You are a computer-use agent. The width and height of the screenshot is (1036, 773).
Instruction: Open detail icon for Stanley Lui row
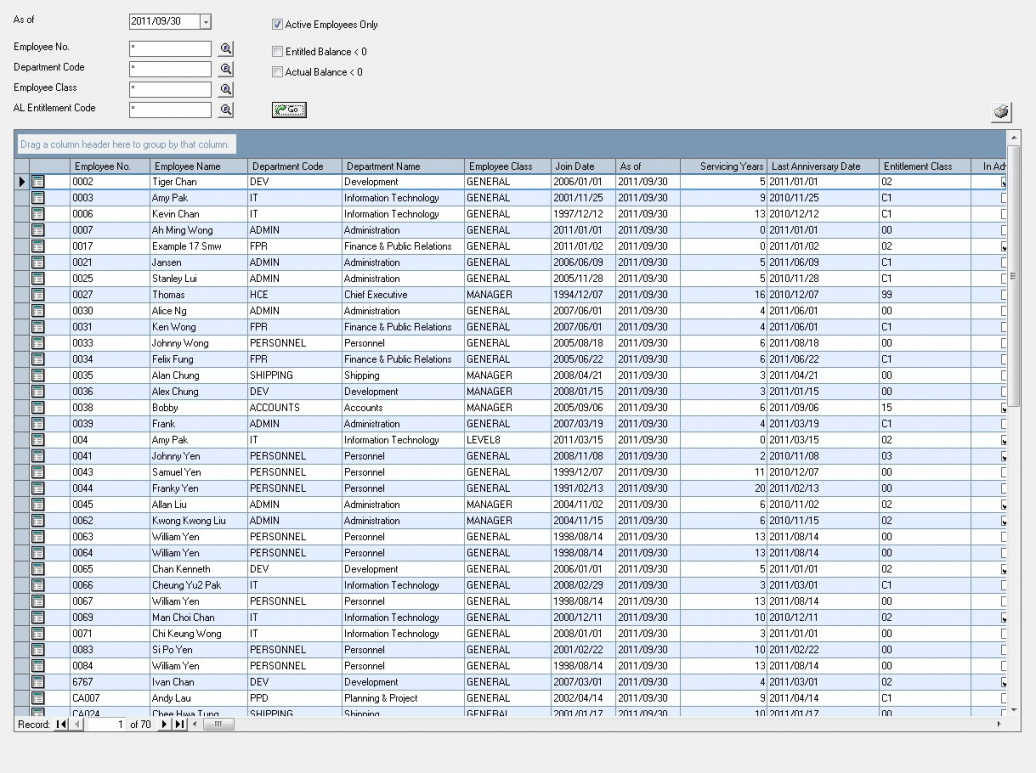click(38, 278)
